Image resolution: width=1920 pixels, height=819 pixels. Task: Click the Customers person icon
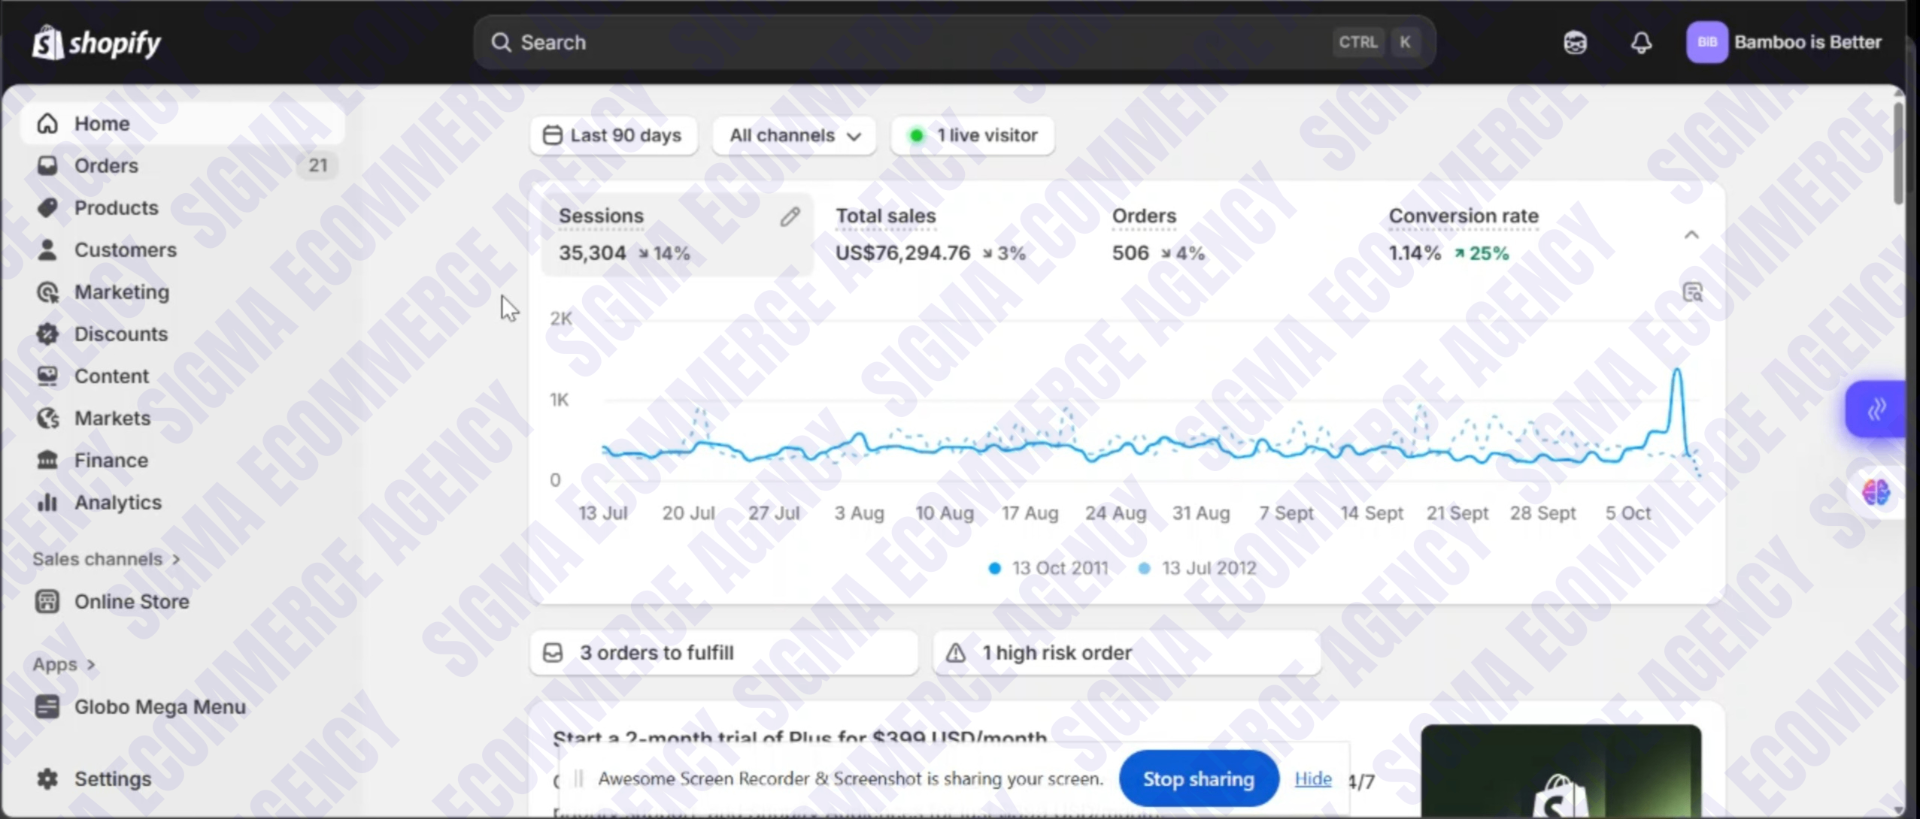[47, 250]
